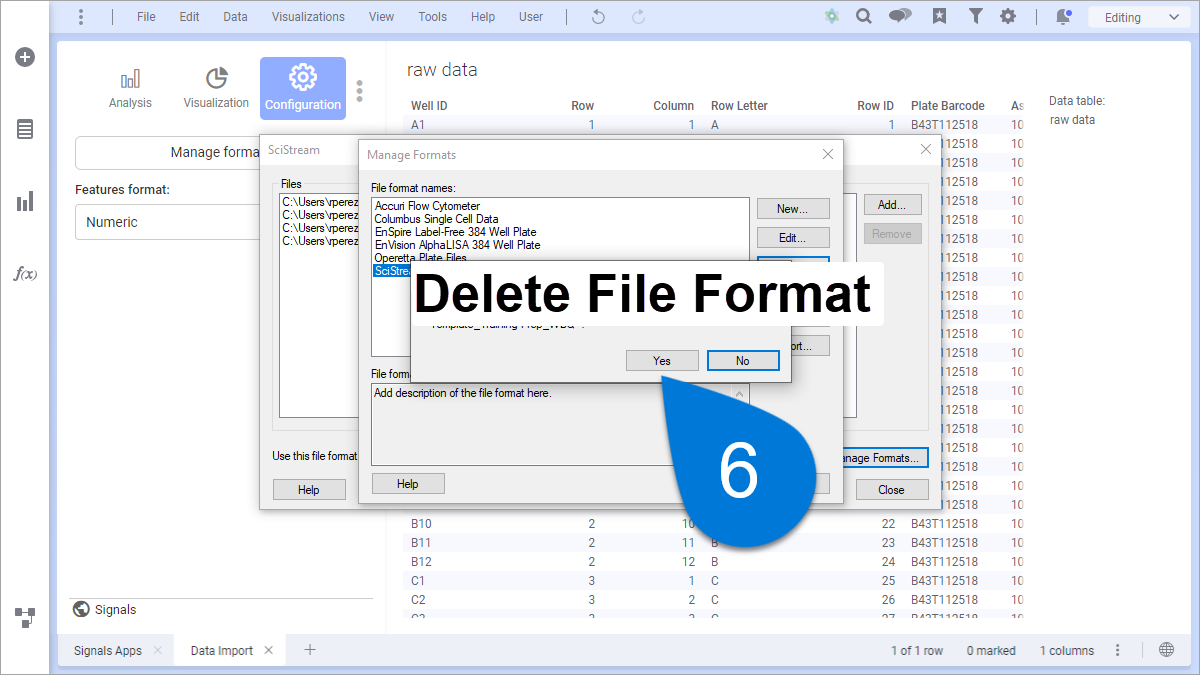Screen dimensions: 1200x675
Task: Click Help button in Manage Formats dialog
Action: point(408,484)
